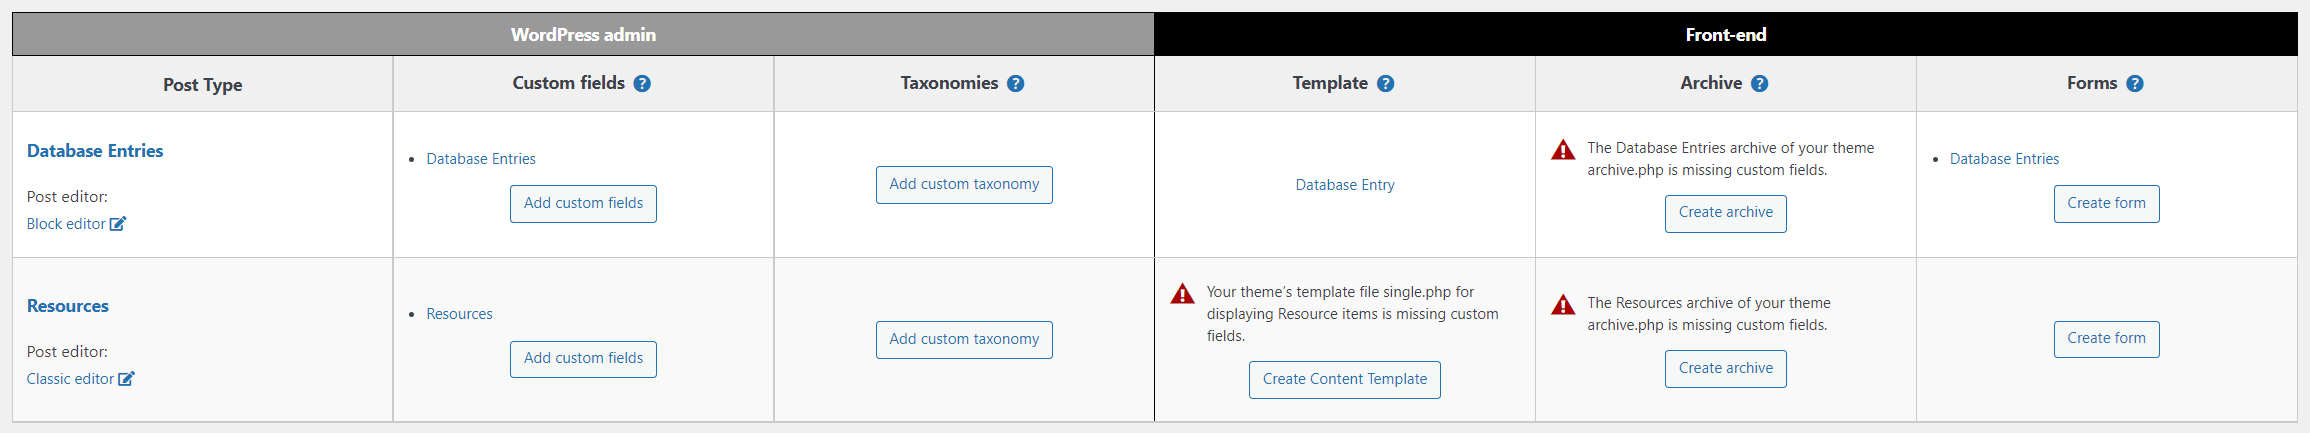The image size is (2310, 433).
Task: Create archive for Resources
Action: pyautogui.click(x=1726, y=369)
